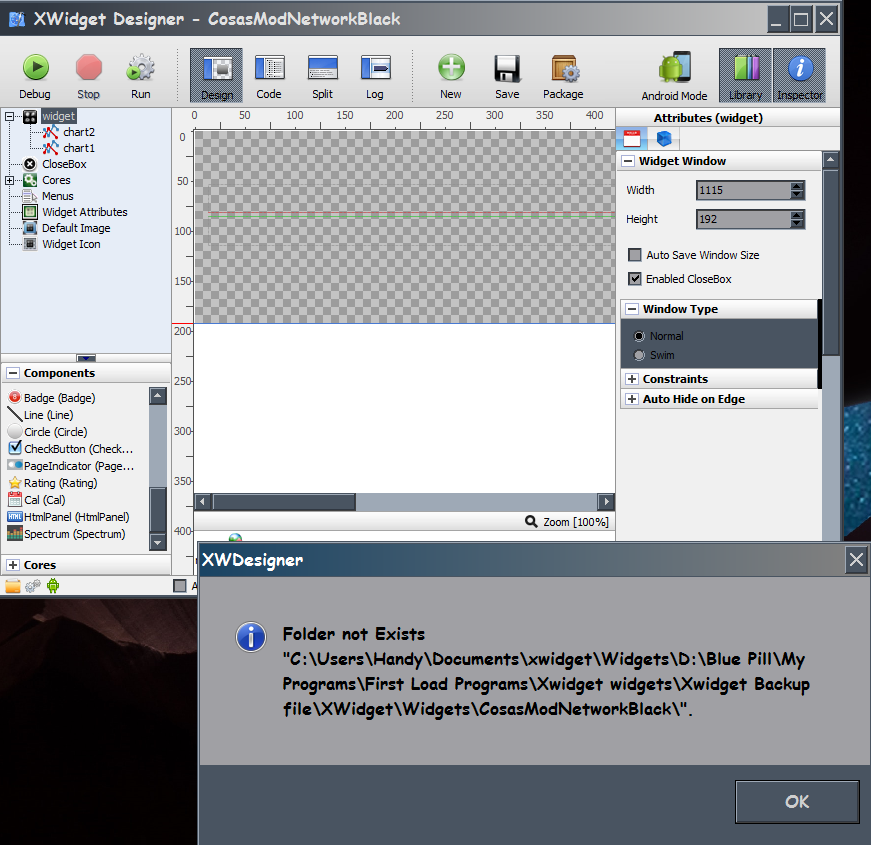
Task: Click OK in the XWDesigner dialog
Action: [797, 802]
